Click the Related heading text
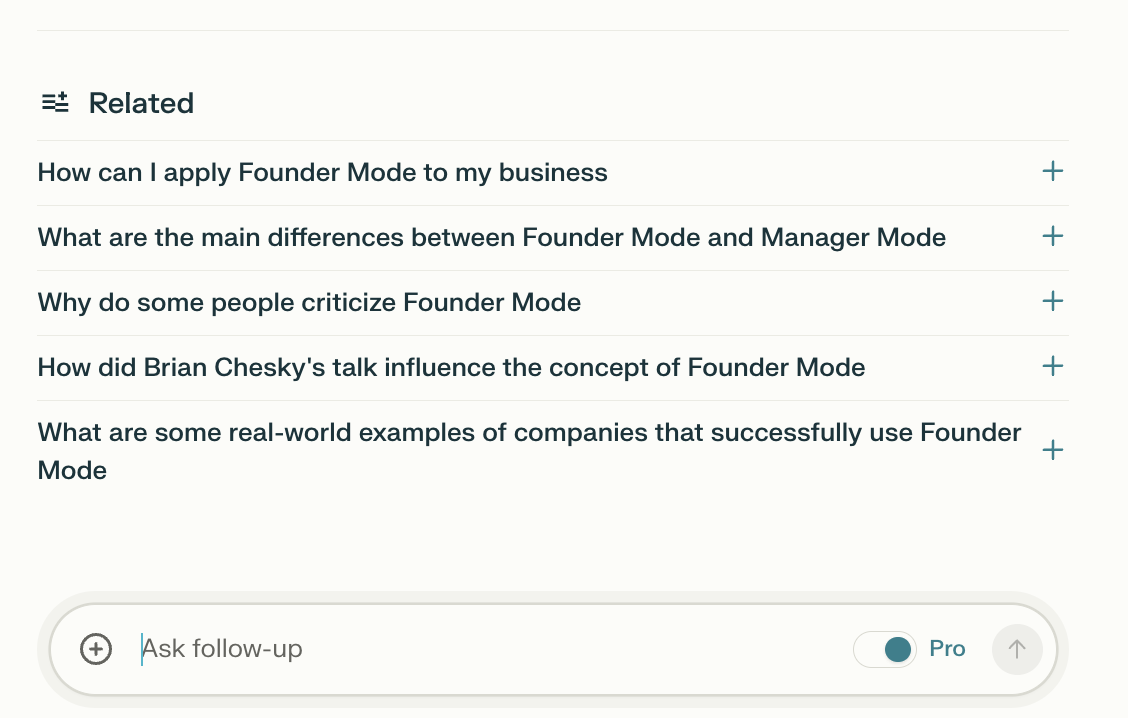 tap(141, 102)
